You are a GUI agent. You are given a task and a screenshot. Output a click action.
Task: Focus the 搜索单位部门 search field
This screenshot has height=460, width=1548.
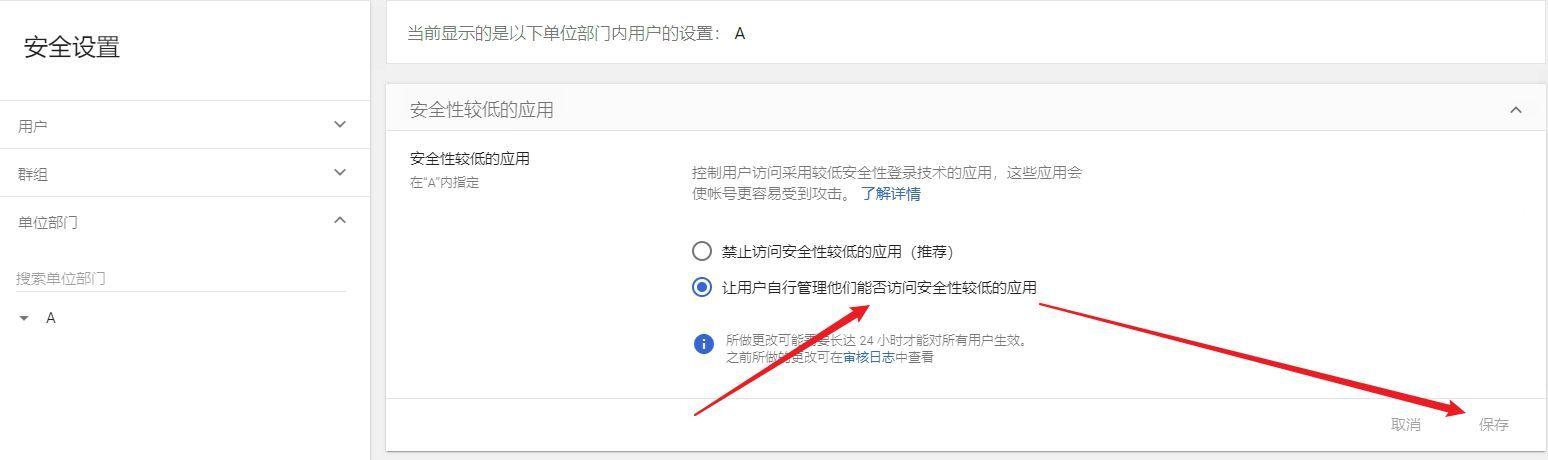click(x=181, y=279)
